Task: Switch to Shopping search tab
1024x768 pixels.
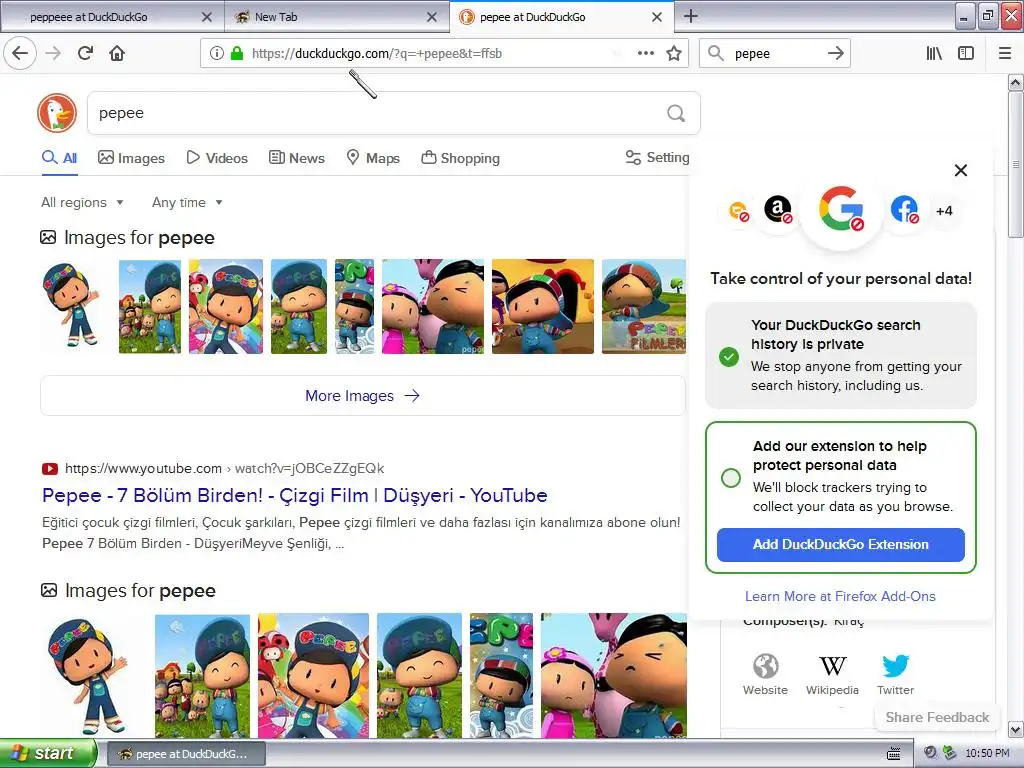Action: tap(460, 158)
